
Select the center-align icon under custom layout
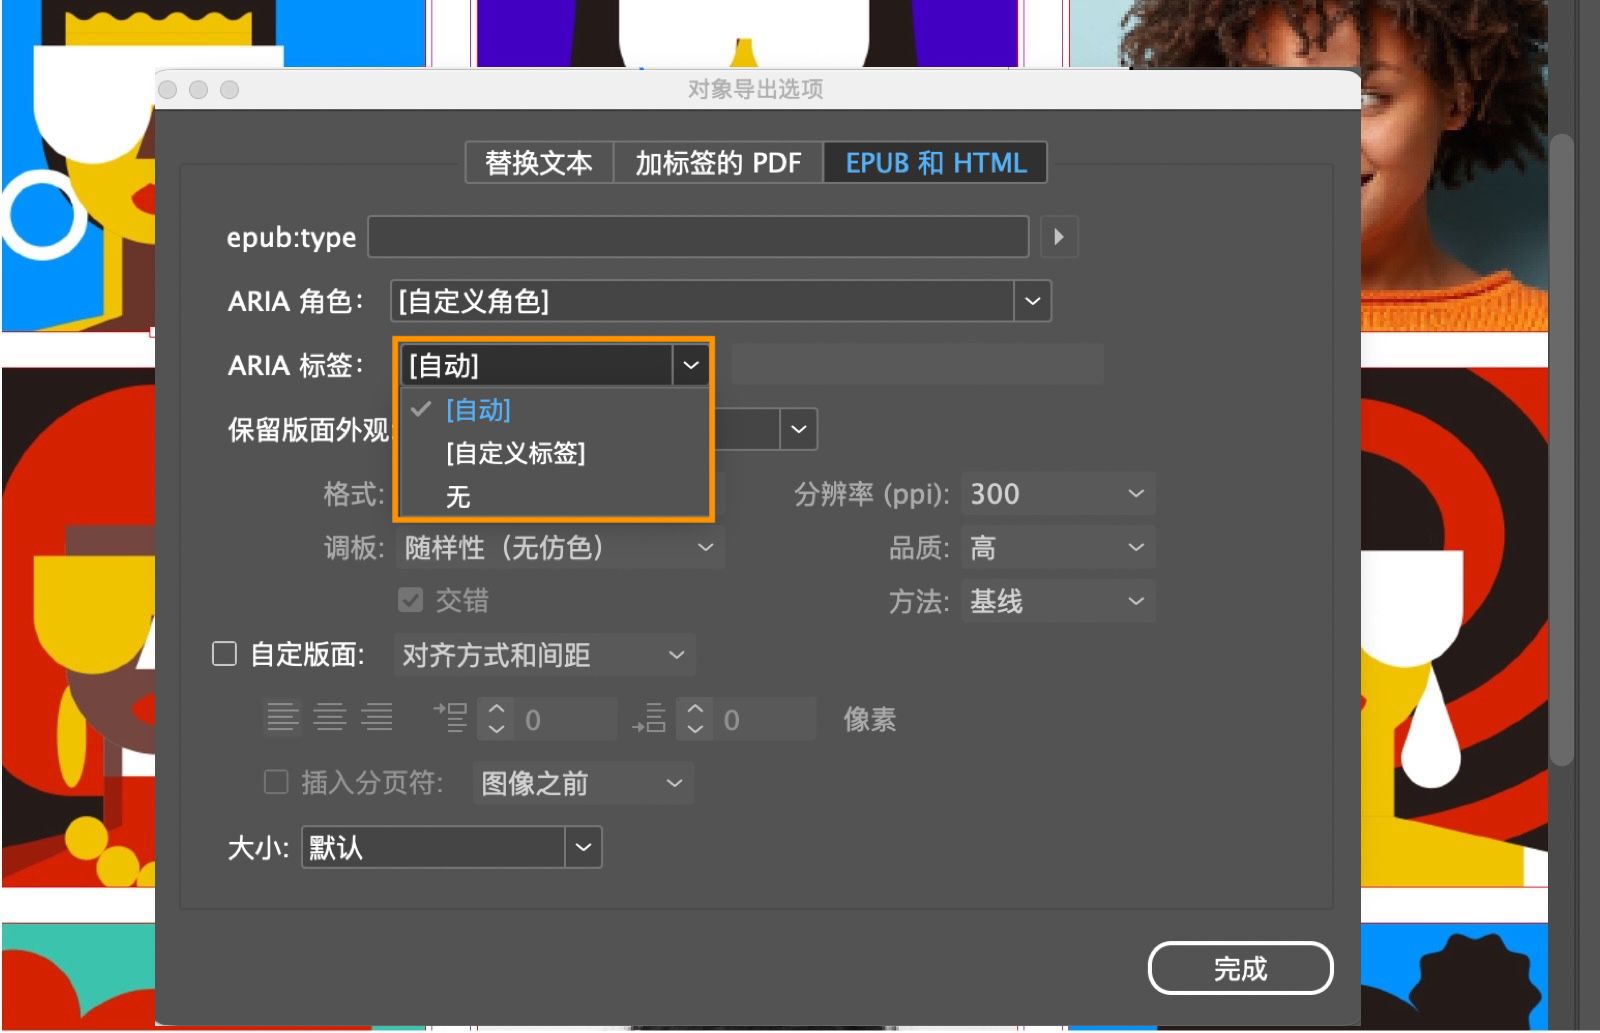pyautogui.click(x=330, y=717)
